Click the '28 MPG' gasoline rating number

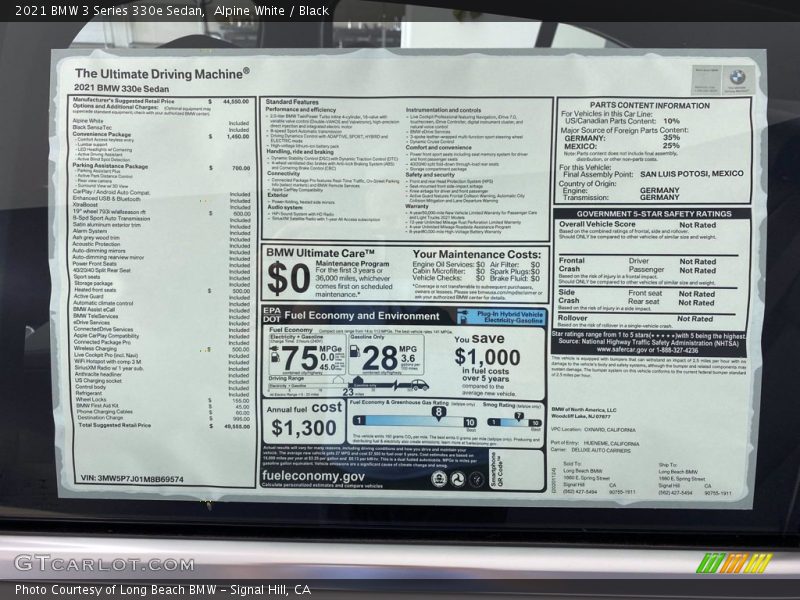380,358
